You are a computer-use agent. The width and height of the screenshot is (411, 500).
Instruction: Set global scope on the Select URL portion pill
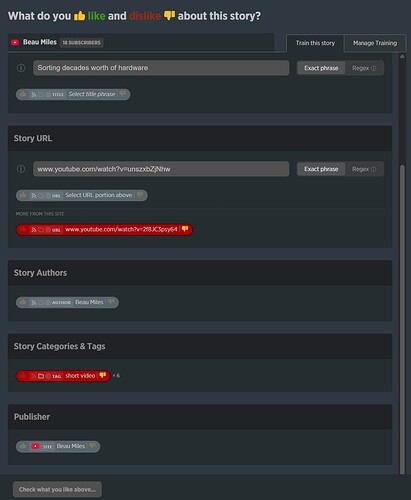48,196
